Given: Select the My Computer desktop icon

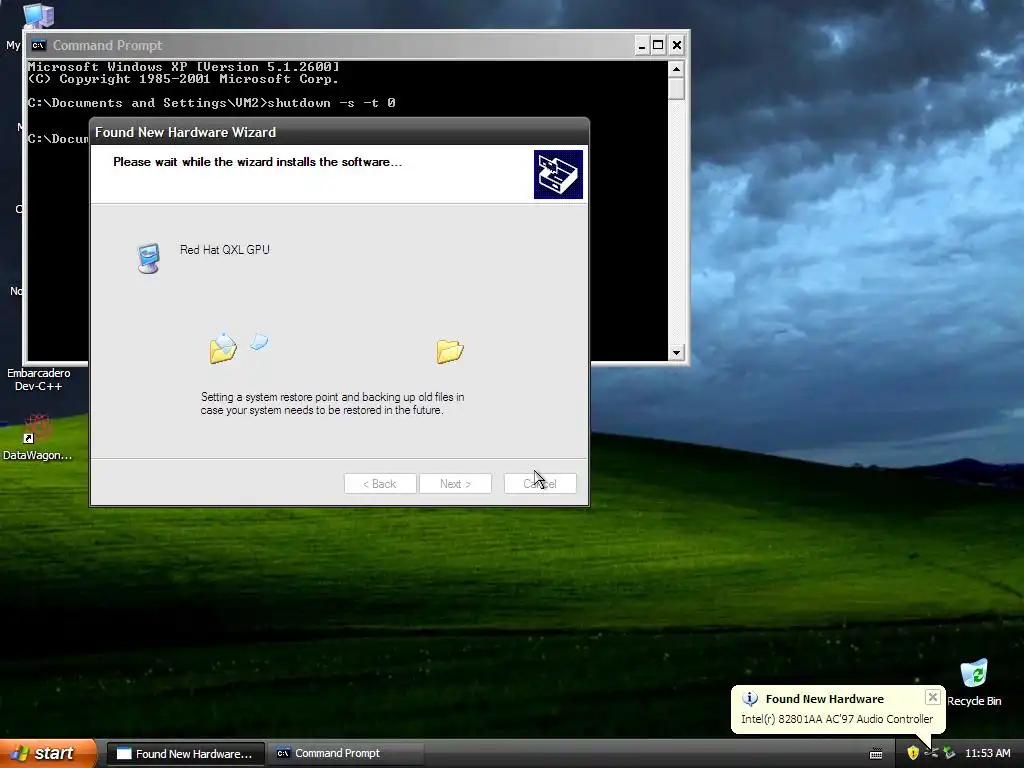Looking at the screenshot, I should point(38,16).
